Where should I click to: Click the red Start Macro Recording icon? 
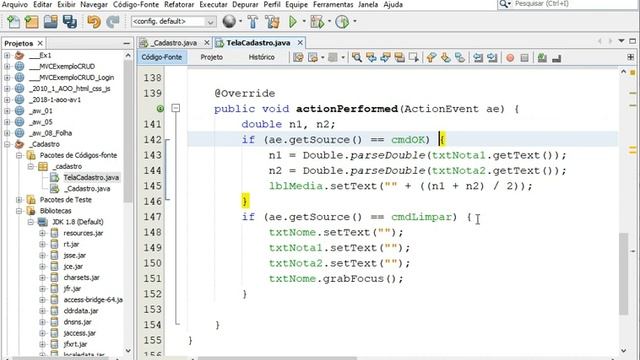coord(510,58)
